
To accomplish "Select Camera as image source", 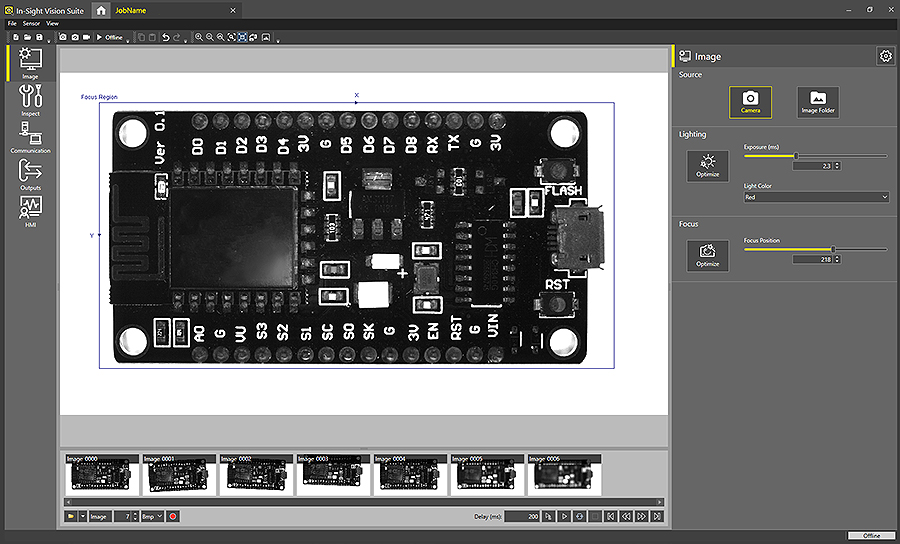I will 750,101.
